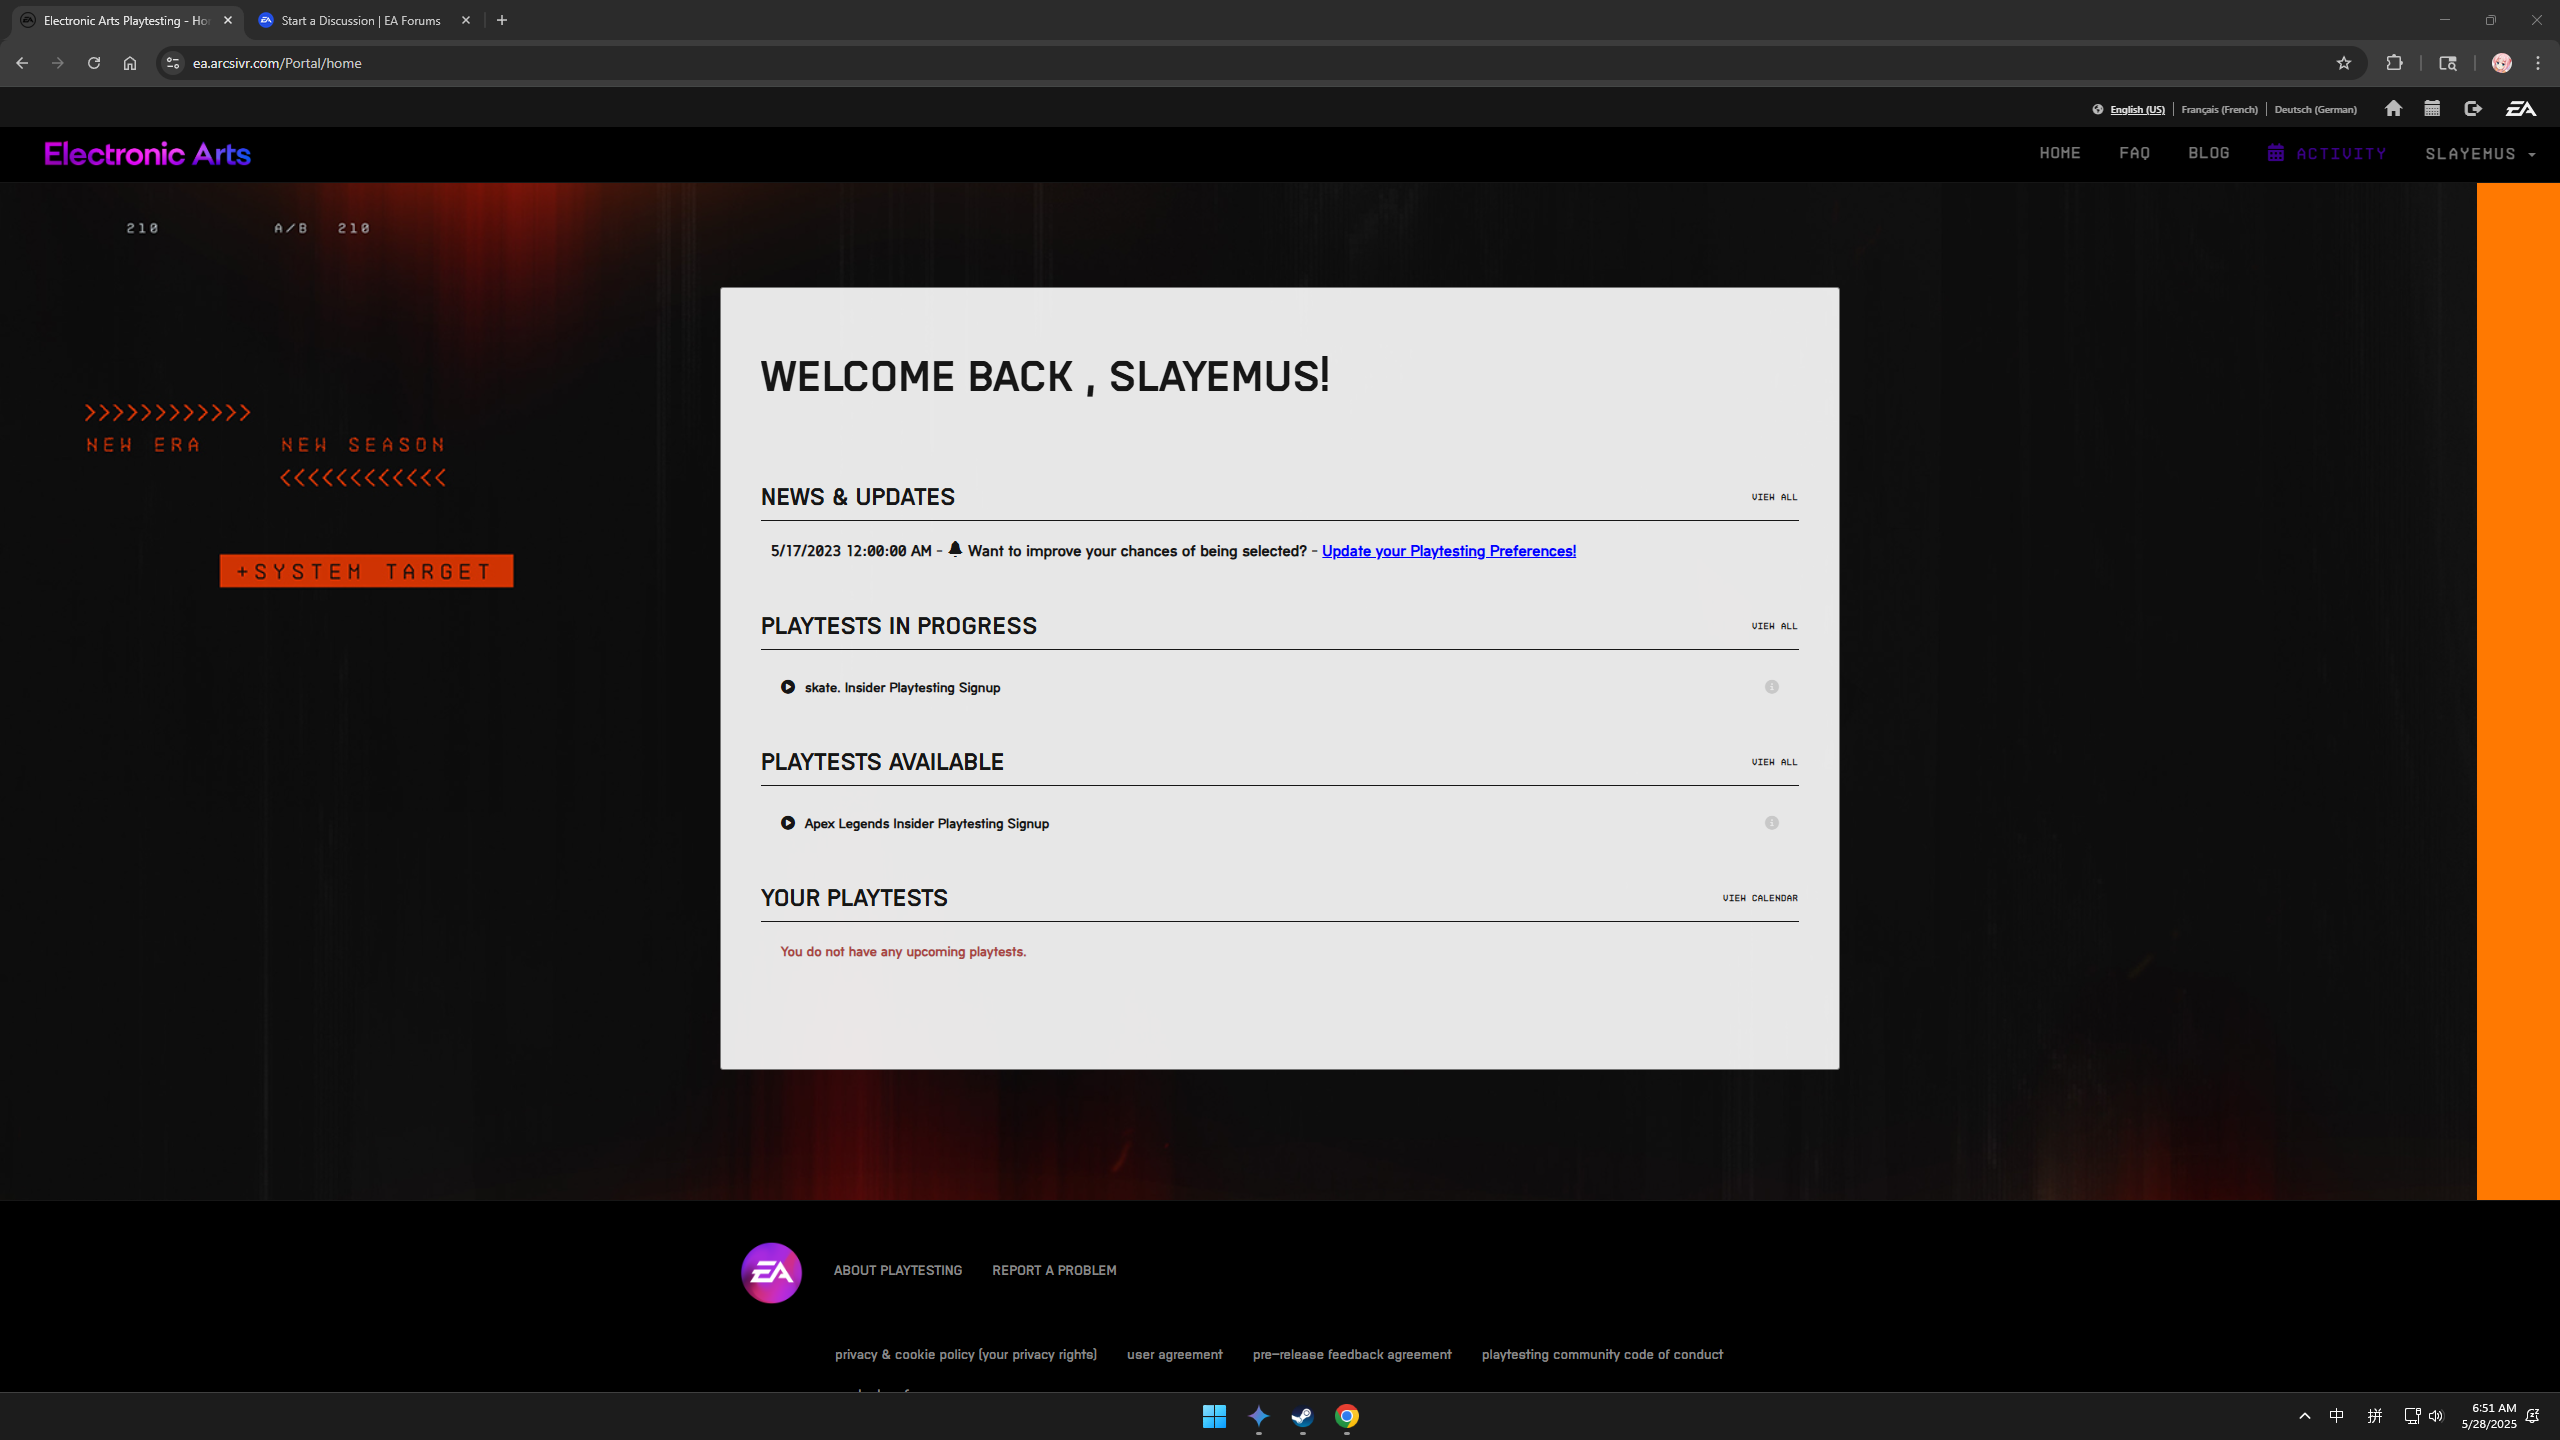Open the BLOG menu item

(x=2208, y=153)
